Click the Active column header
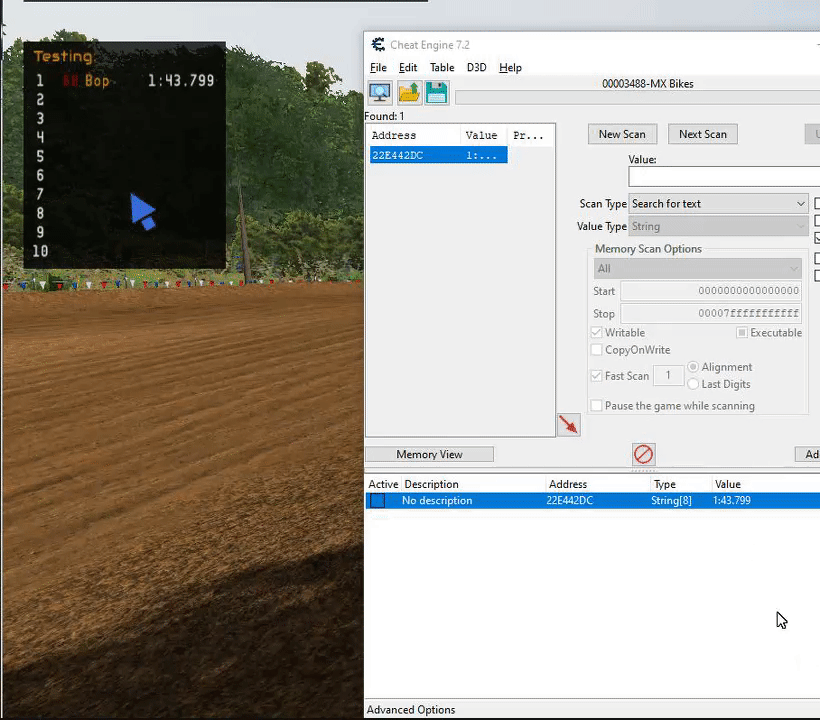Screen dimensions: 820x720 pos(383,484)
